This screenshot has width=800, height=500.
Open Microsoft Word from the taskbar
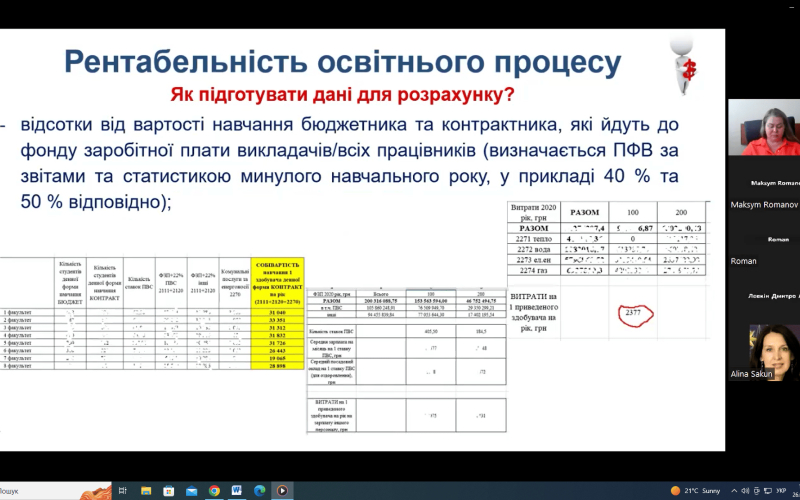pos(237,491)
